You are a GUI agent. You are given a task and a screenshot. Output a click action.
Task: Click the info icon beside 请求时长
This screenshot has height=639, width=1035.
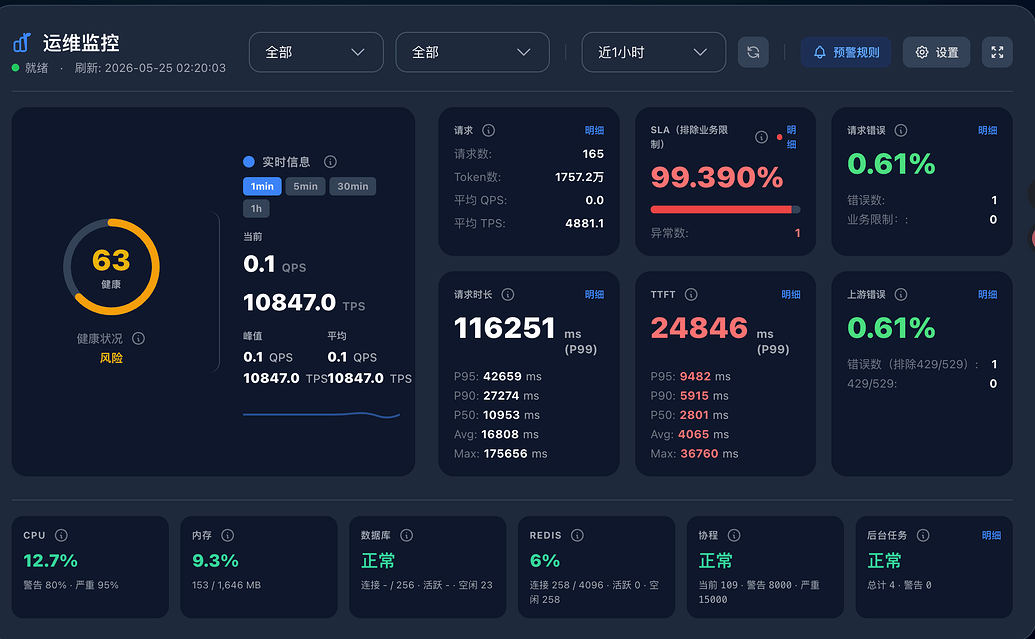pyautogui.click(x=508, y=294)
